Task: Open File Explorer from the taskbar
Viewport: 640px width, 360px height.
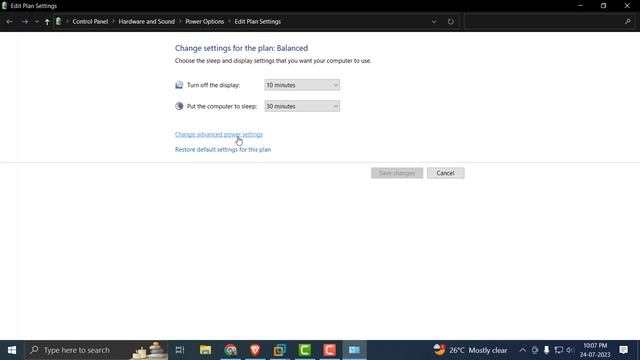Action: click(205, 350)
